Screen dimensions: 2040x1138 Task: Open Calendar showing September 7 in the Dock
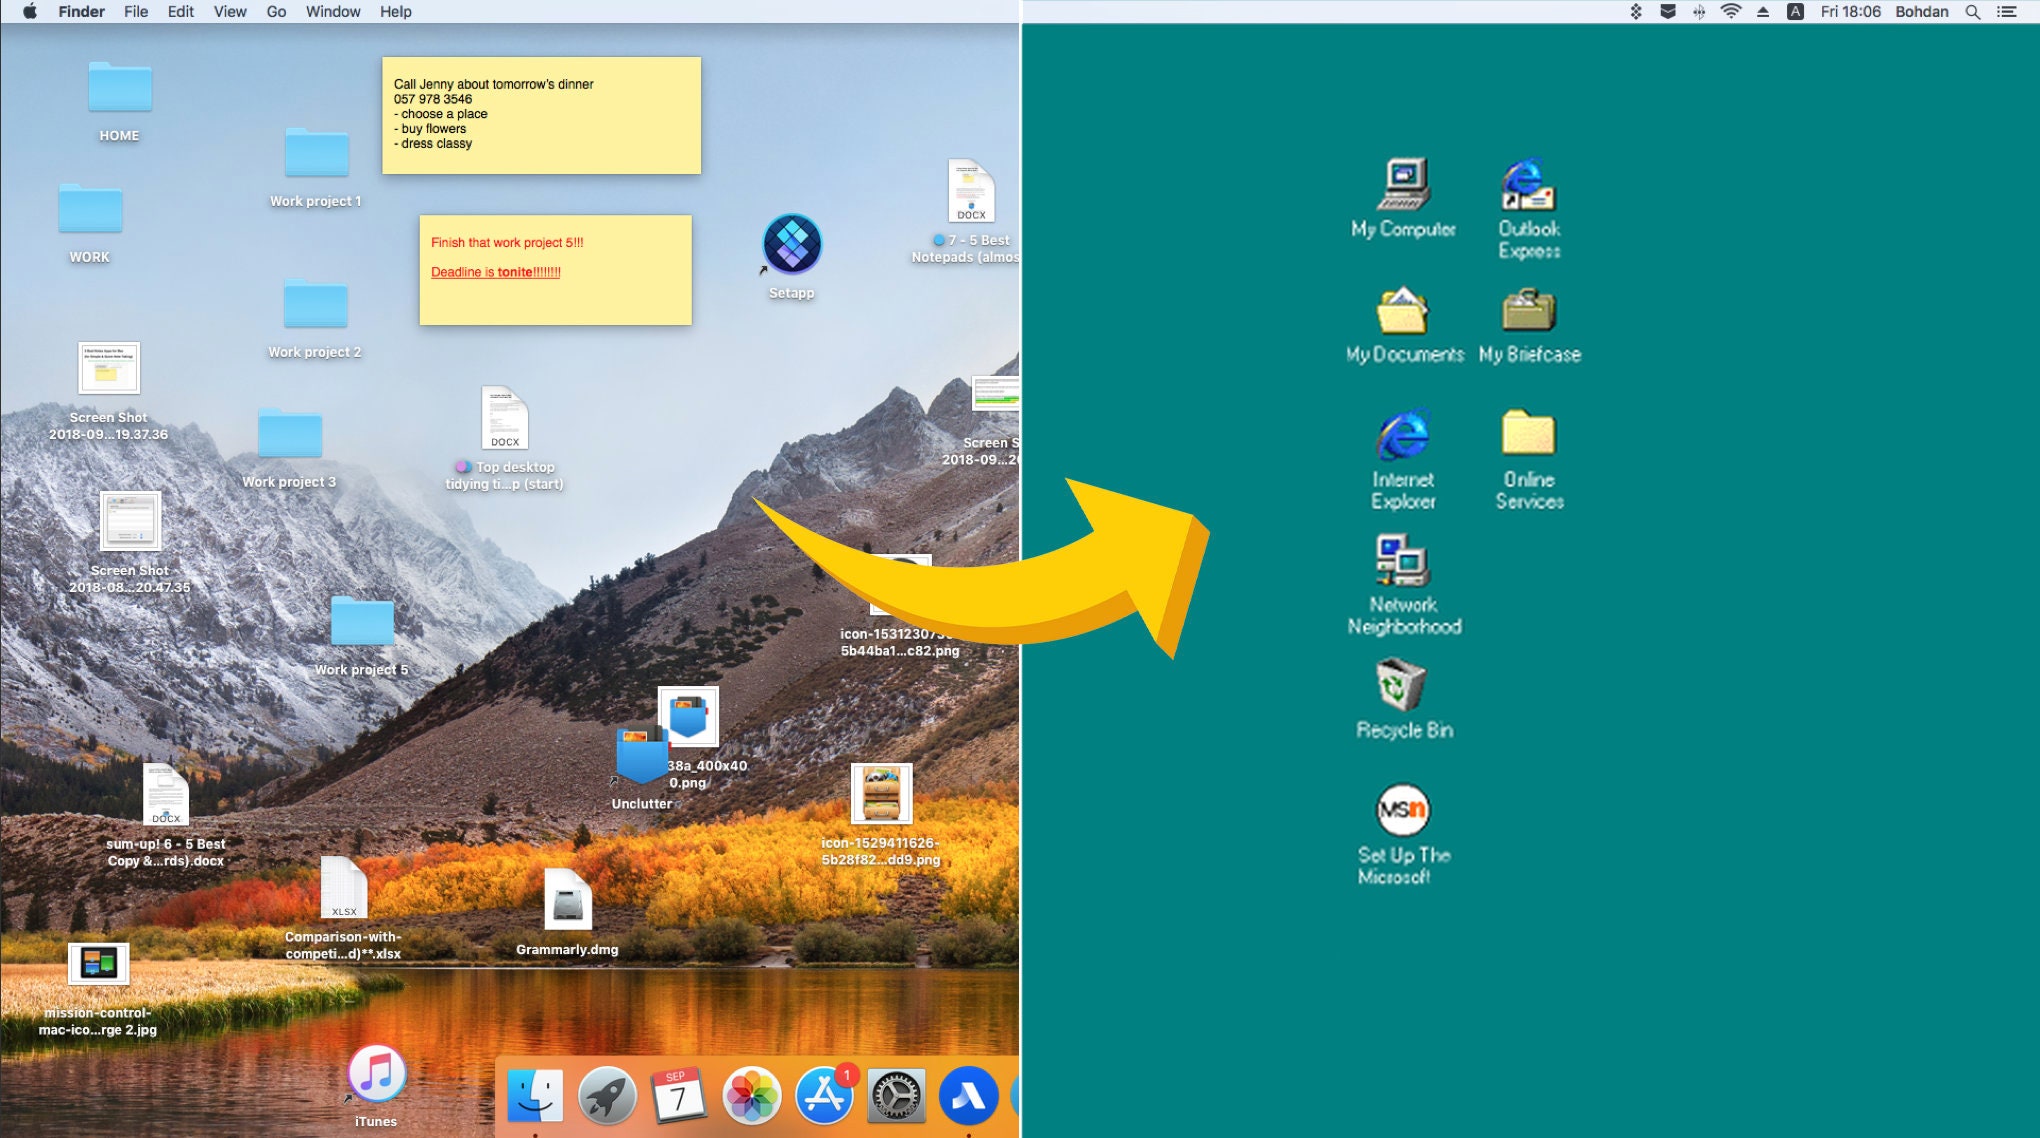[679, 1095]
